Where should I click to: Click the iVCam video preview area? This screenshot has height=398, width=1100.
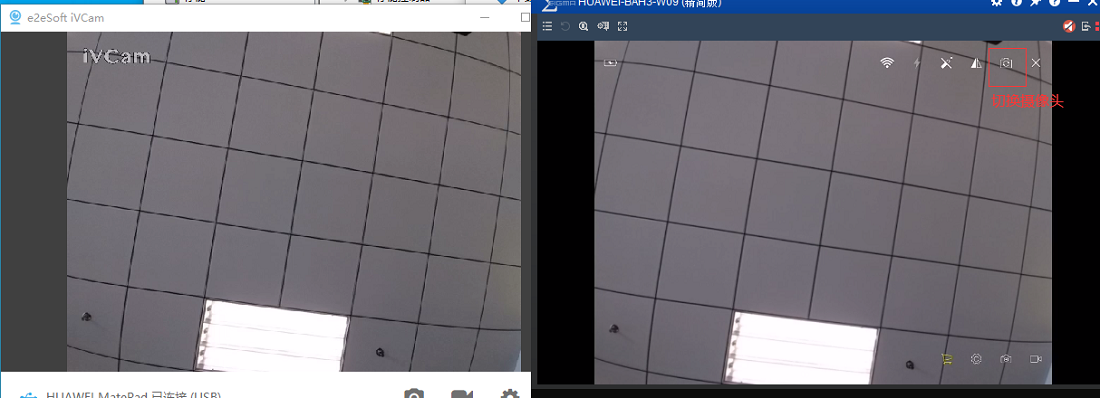tap(294, 201)
